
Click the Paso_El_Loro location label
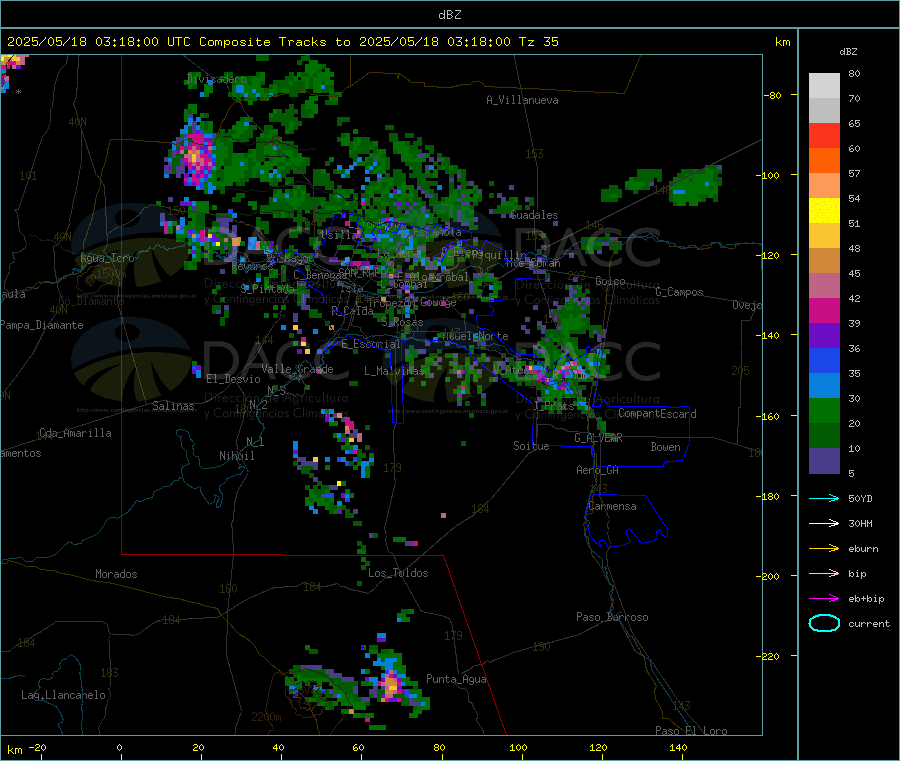pyautogui.click(x=691, y=731)
